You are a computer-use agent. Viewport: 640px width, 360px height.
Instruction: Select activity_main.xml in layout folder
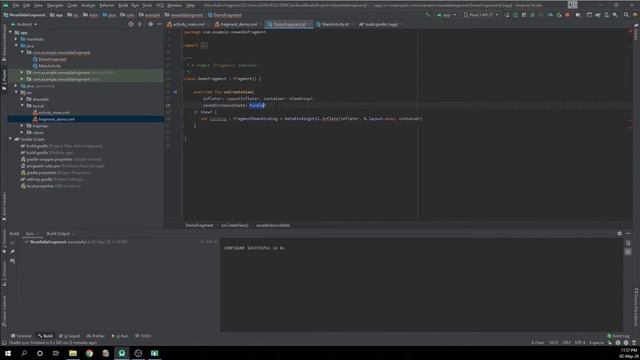click(x=51, y=113)
